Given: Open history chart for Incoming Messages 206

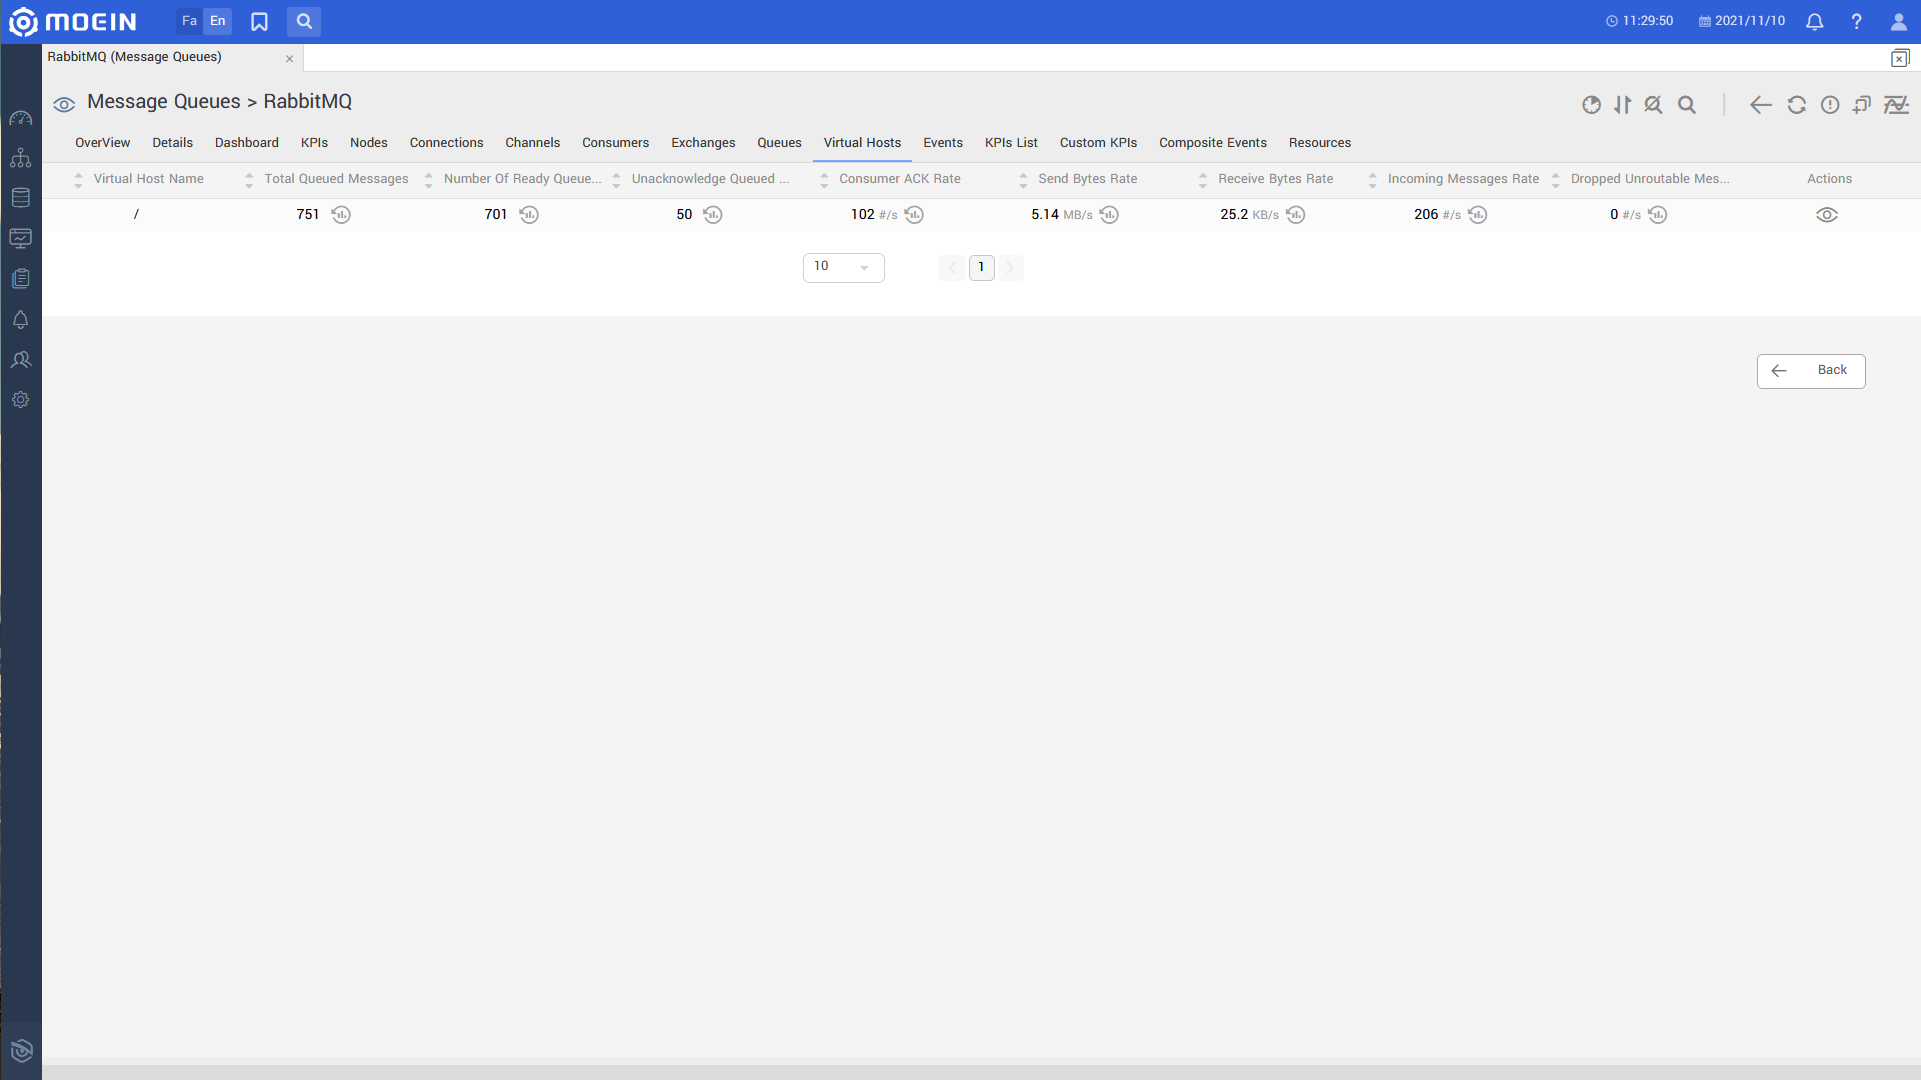Looking at the screenshot, I should tap(1478, 215).
